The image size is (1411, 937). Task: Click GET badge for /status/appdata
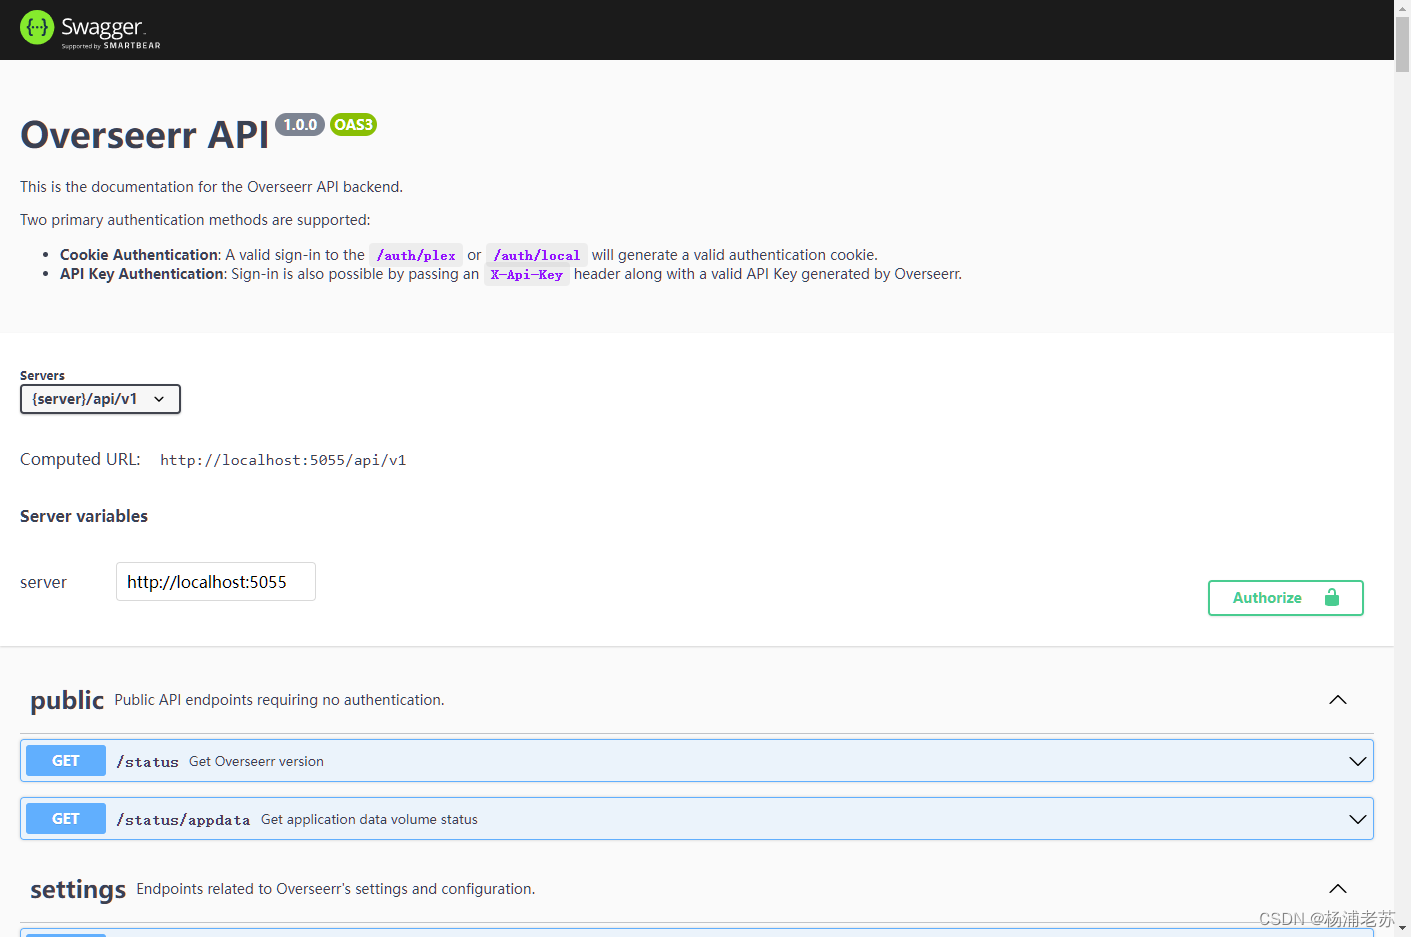click(66, 819)
